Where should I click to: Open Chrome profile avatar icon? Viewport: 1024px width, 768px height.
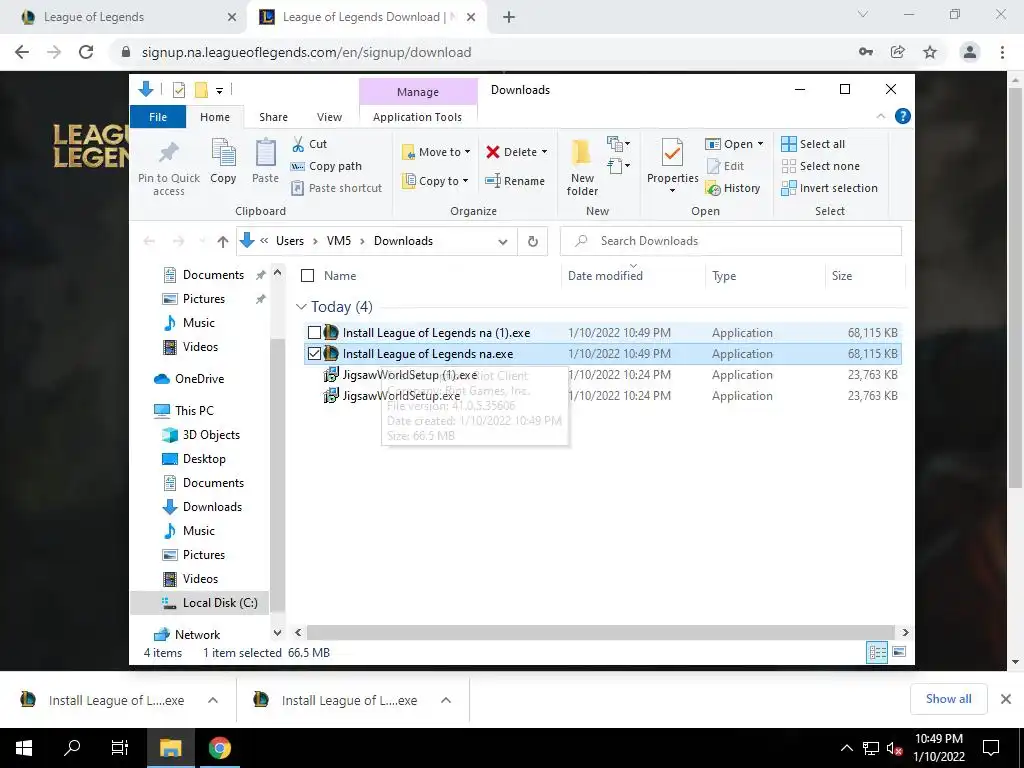pos(970,52)
